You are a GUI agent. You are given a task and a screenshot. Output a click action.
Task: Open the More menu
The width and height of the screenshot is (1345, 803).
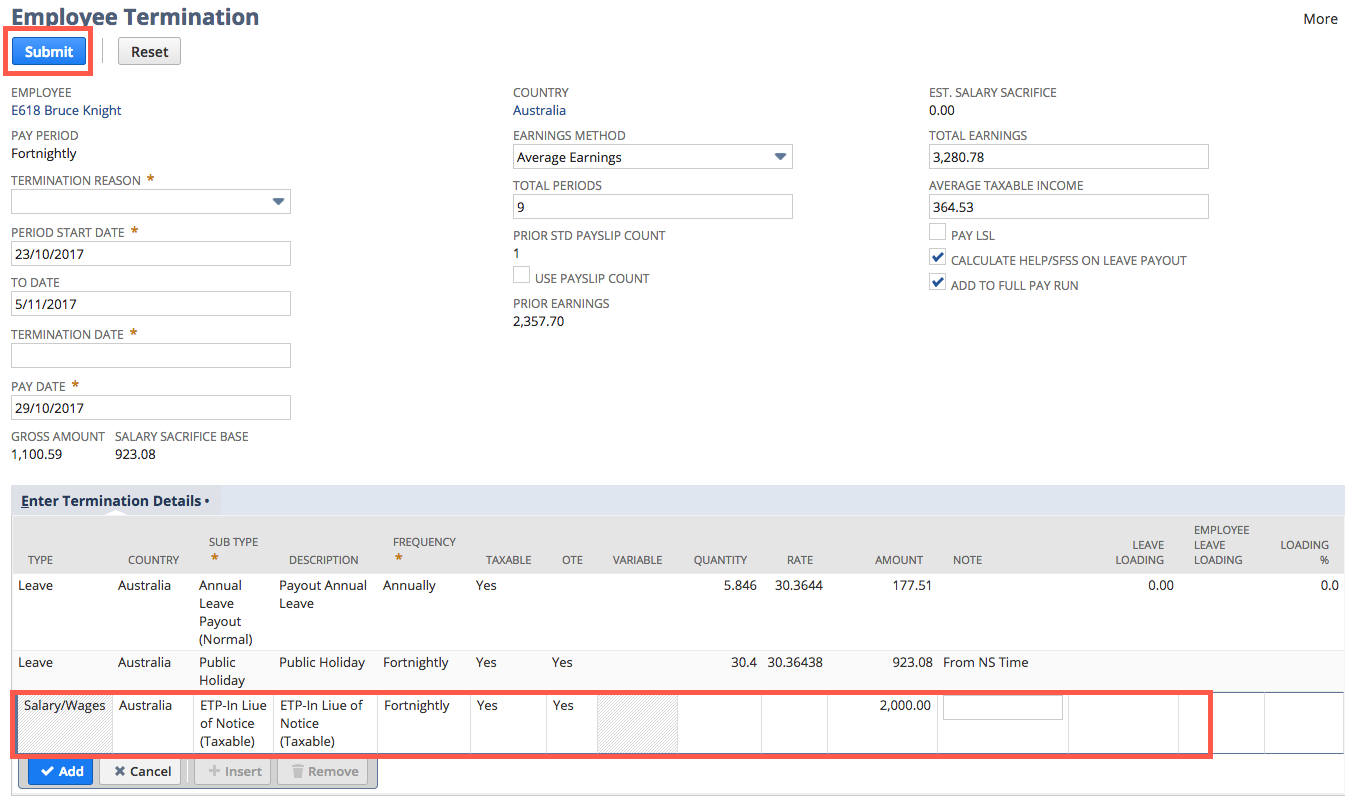point(1319,18)
